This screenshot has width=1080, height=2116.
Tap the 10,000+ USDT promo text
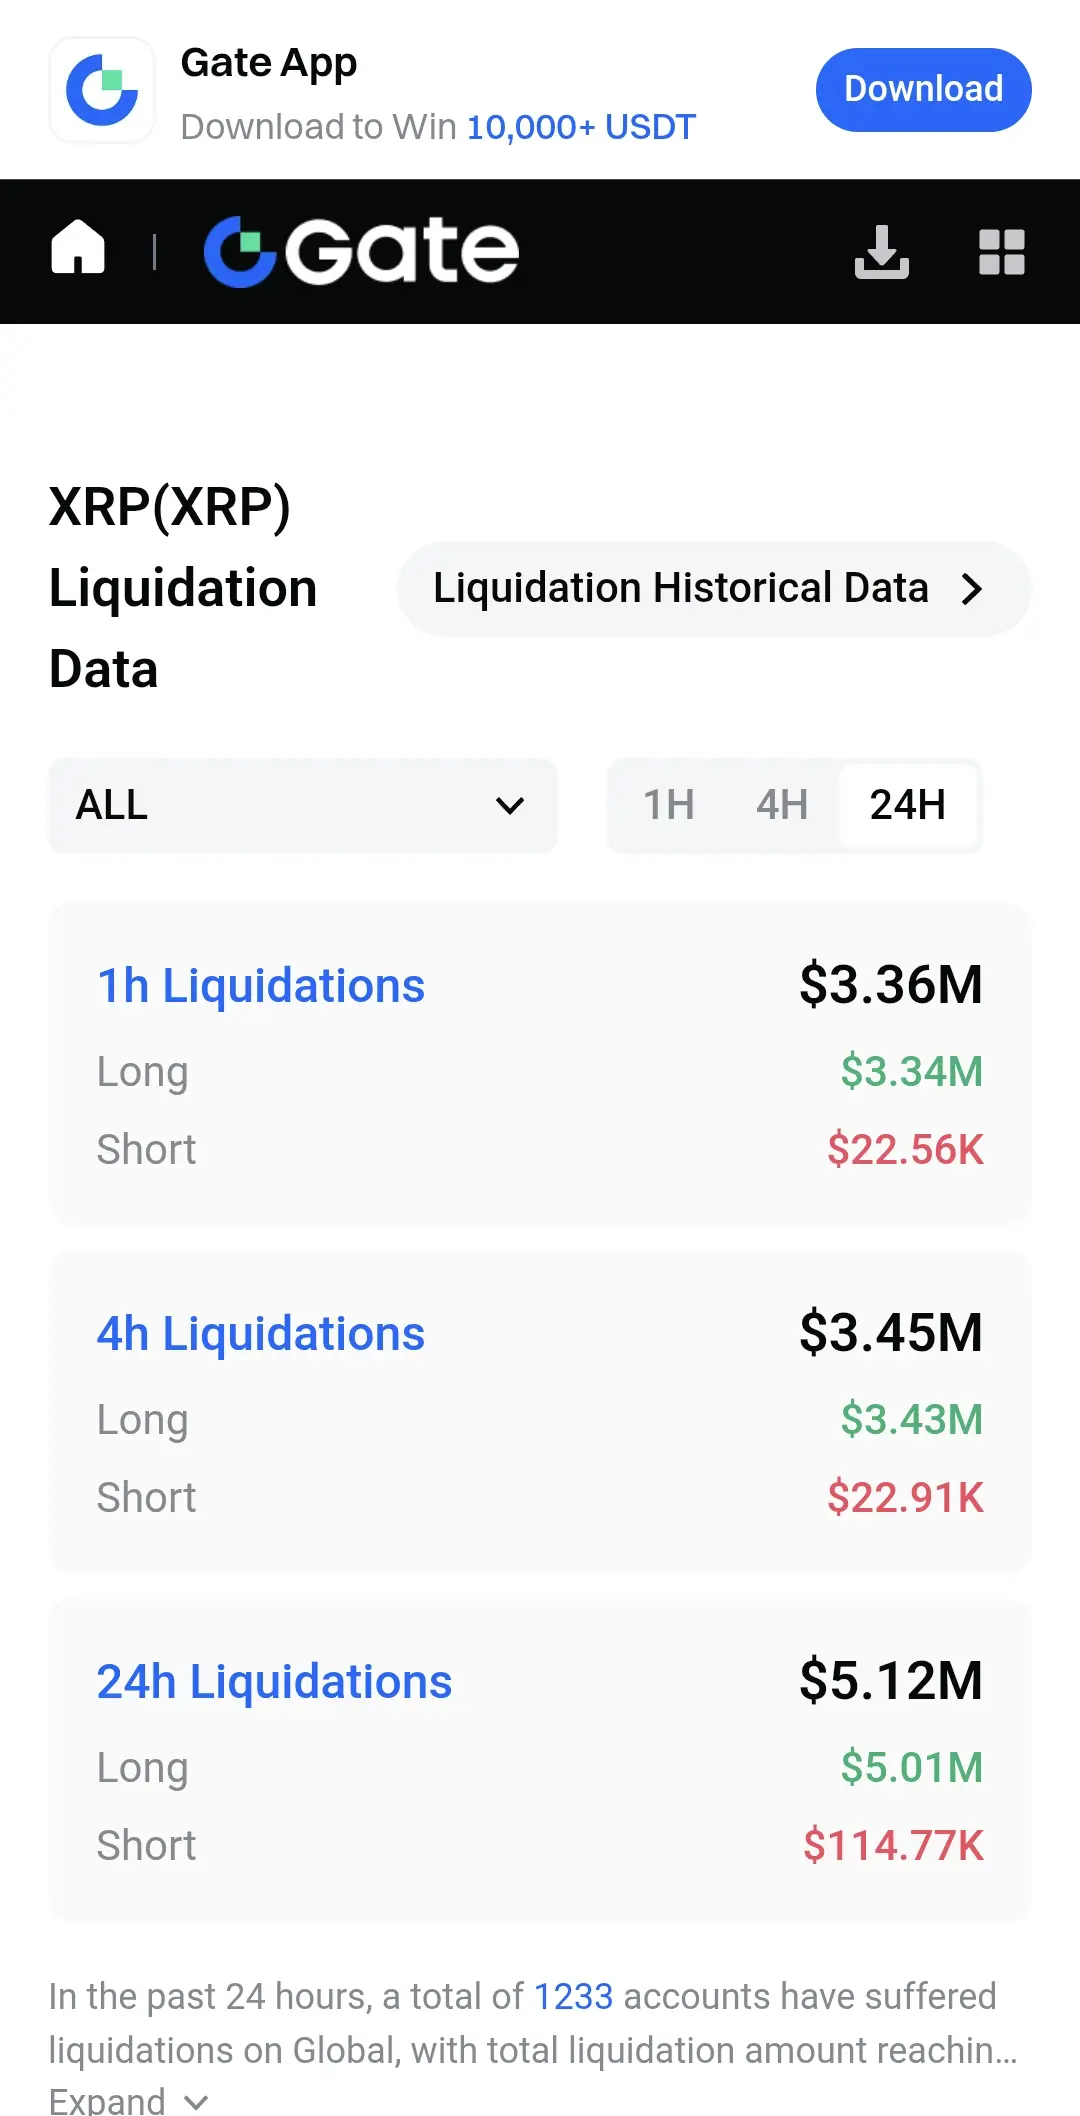(581, 127)
